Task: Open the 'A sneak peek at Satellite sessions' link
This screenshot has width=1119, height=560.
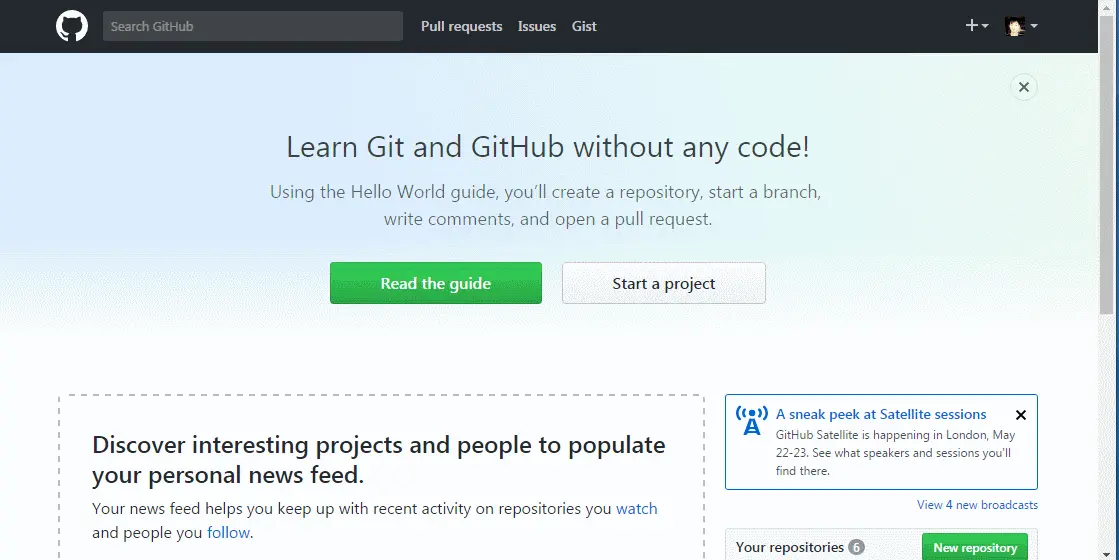Action: [881, 414]
